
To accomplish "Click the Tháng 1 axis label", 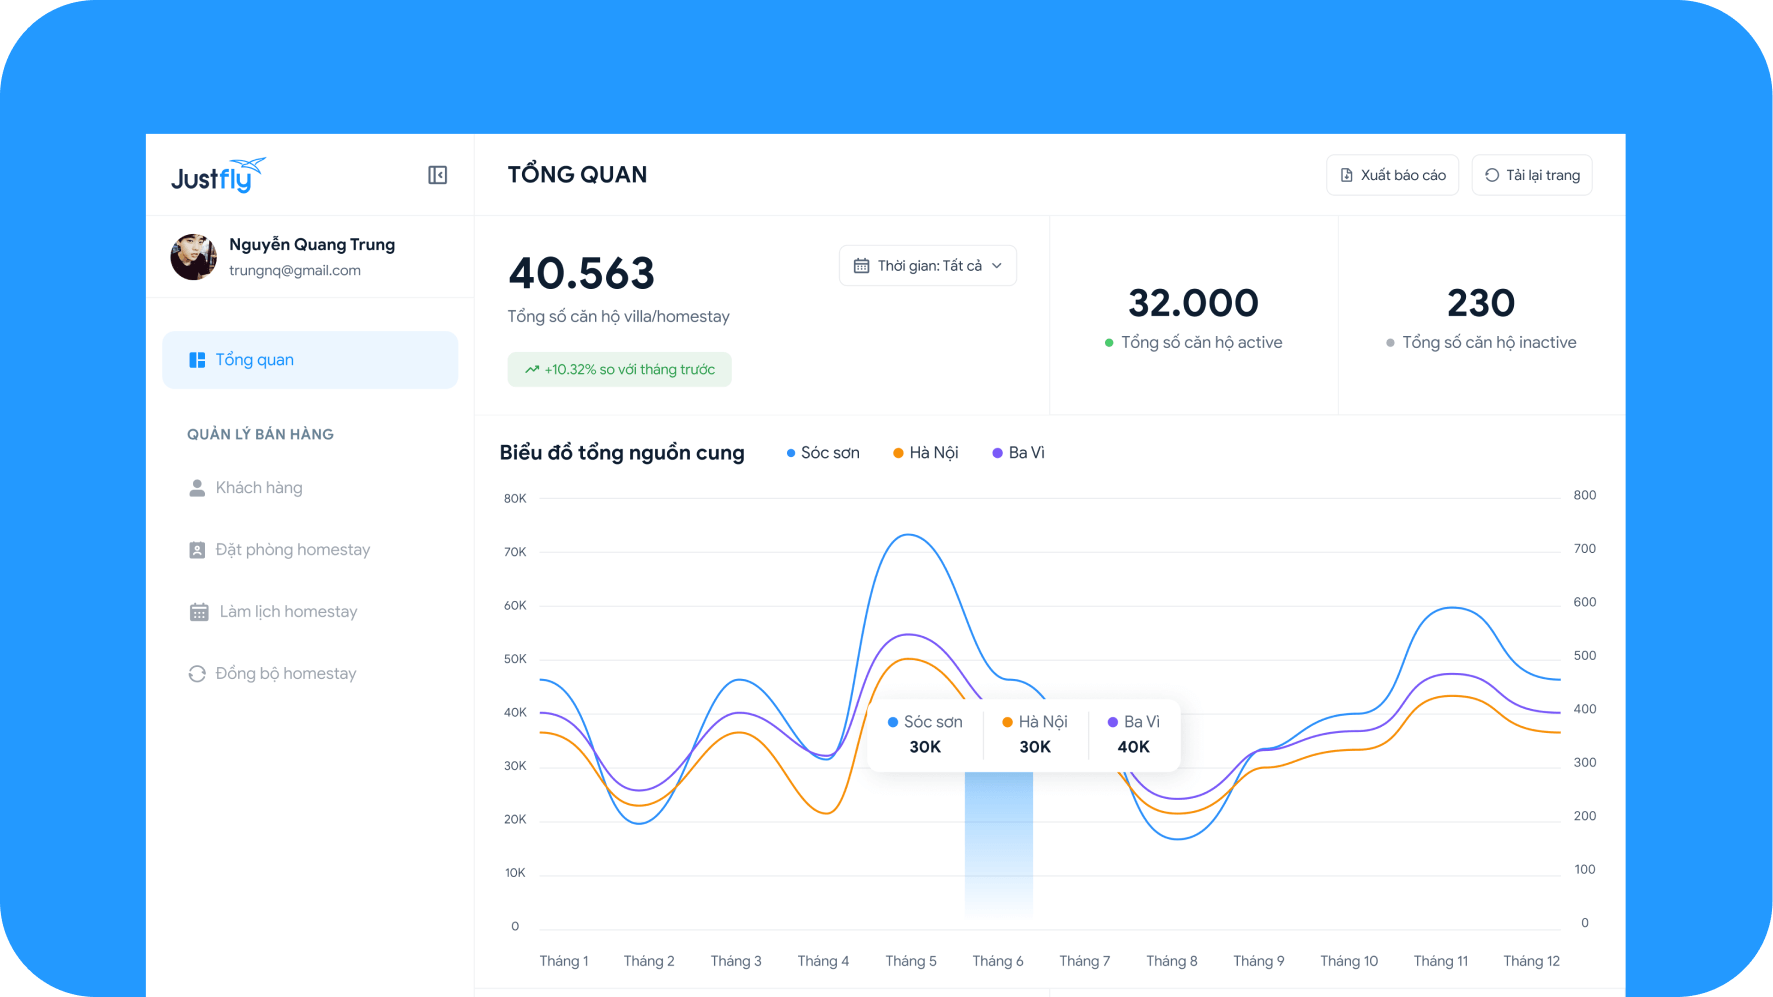I will tap(564, 961).
